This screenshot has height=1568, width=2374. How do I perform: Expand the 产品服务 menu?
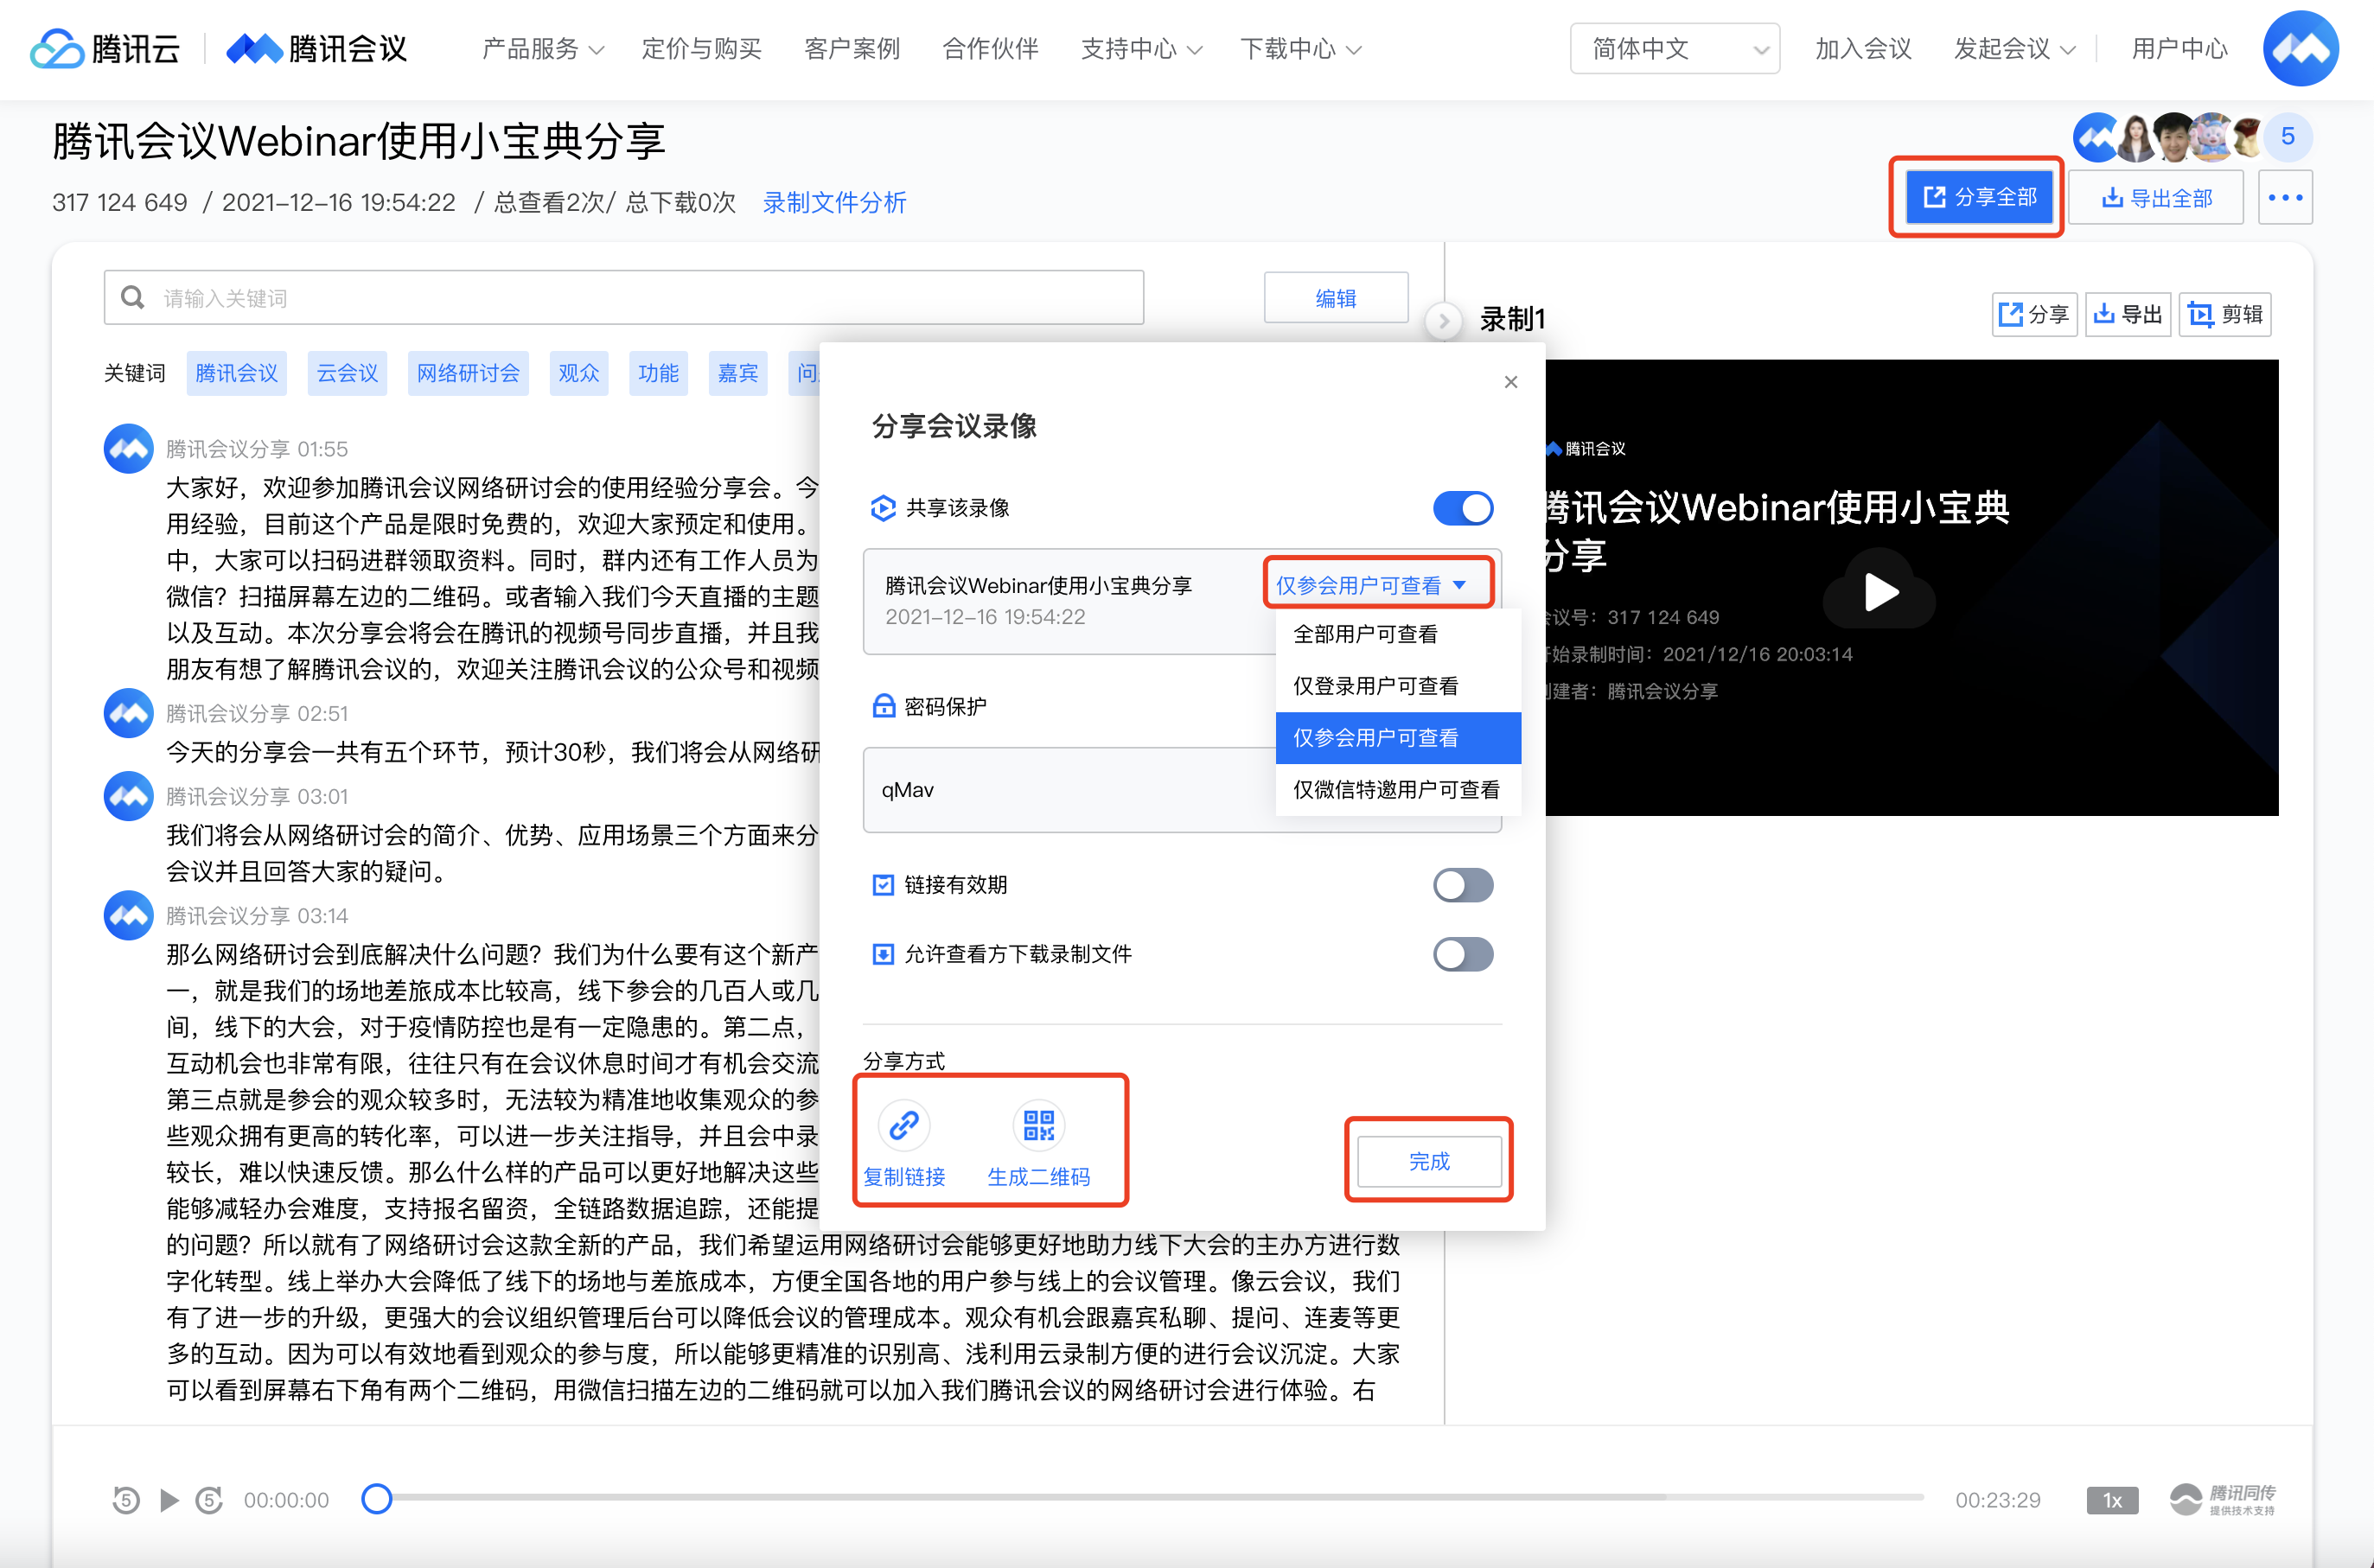point(543,49)
